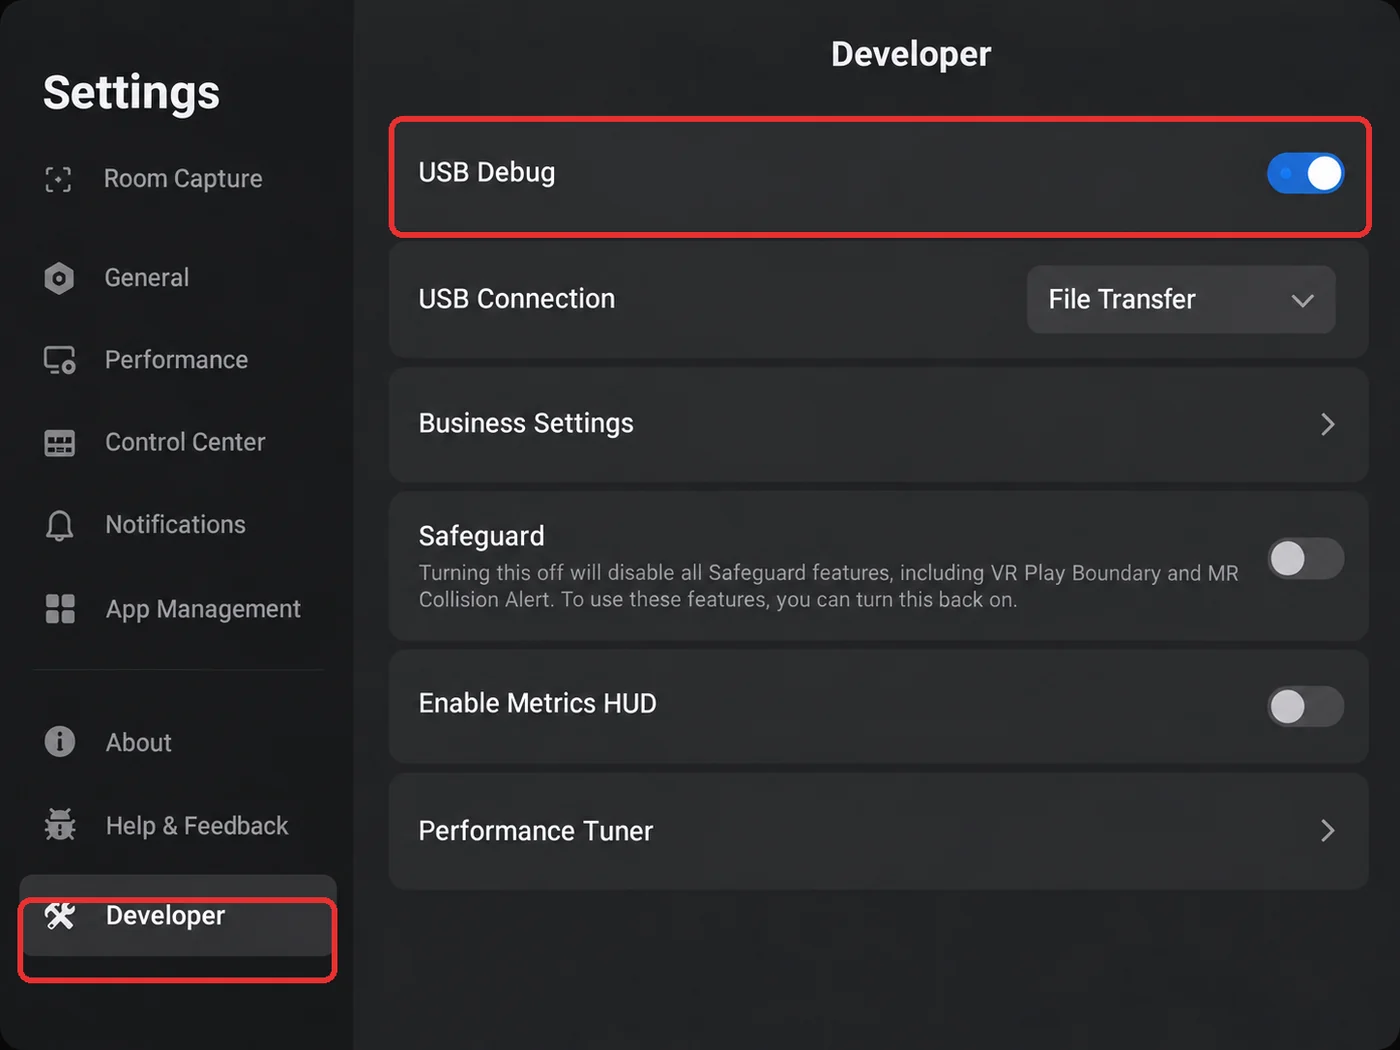Viewport: 1400px width, 1050px height.
Task: Toggle Enable Metrics HUD switch on
Action: [x=1305, y=707]
